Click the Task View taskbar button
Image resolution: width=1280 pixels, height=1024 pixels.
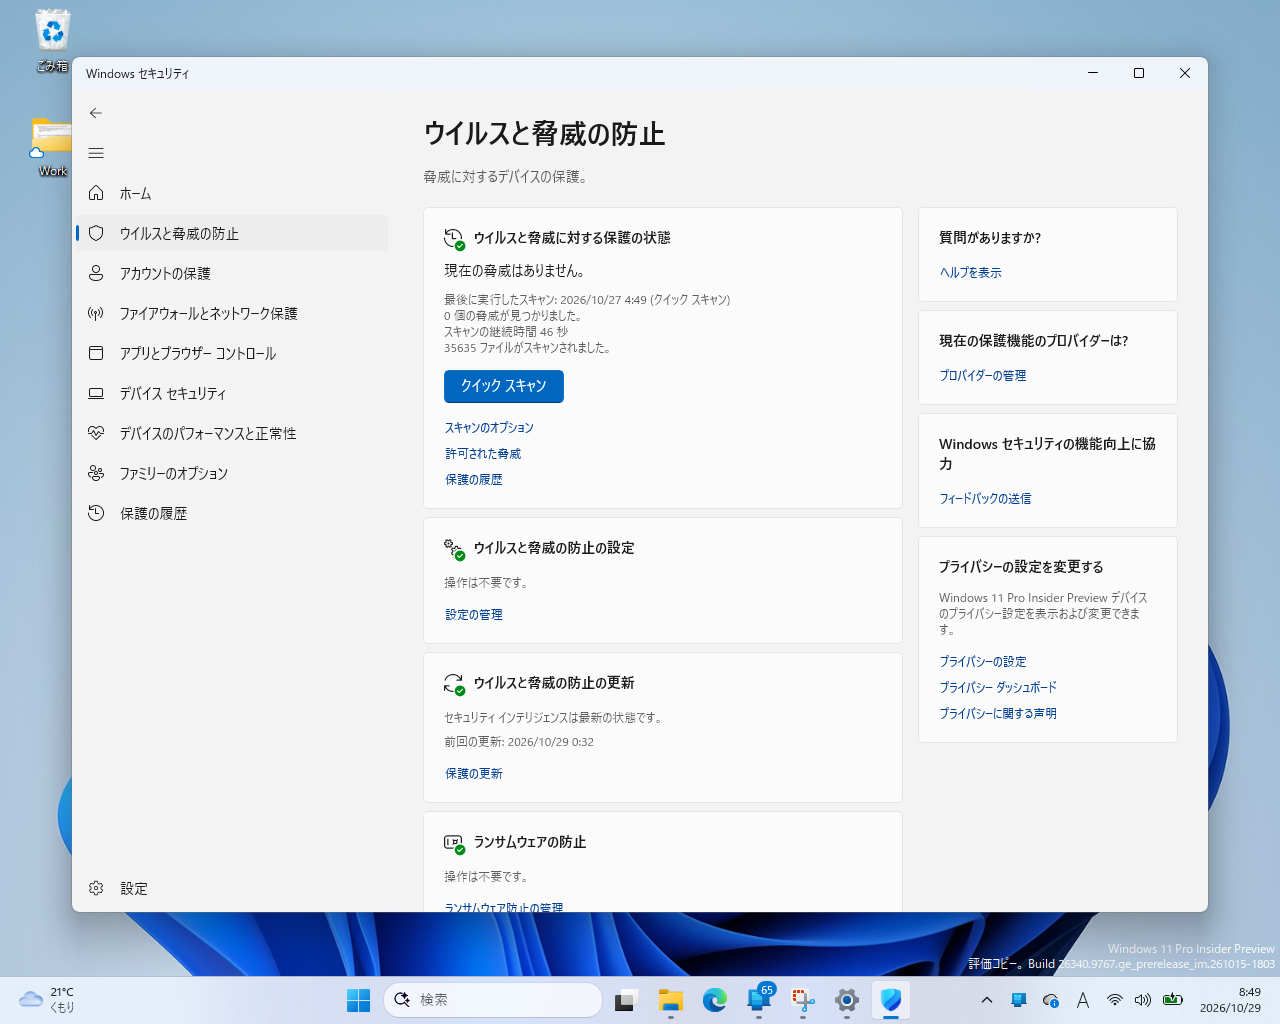point(626,1000)
